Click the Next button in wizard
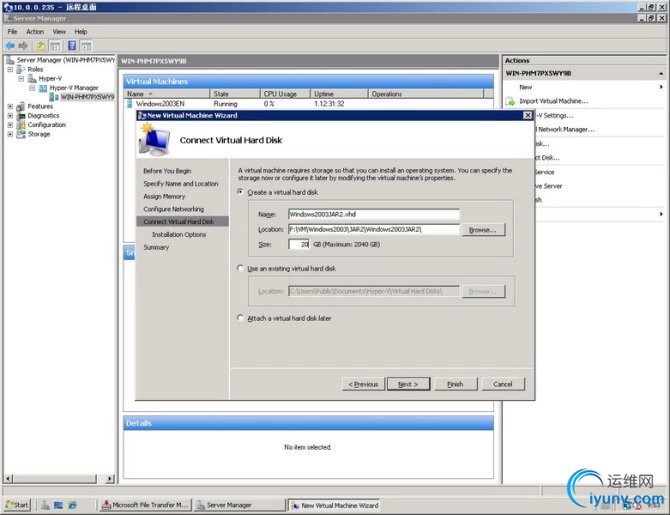Image resolution: width=670 pixels, height=515 pixels. [408, 384]
